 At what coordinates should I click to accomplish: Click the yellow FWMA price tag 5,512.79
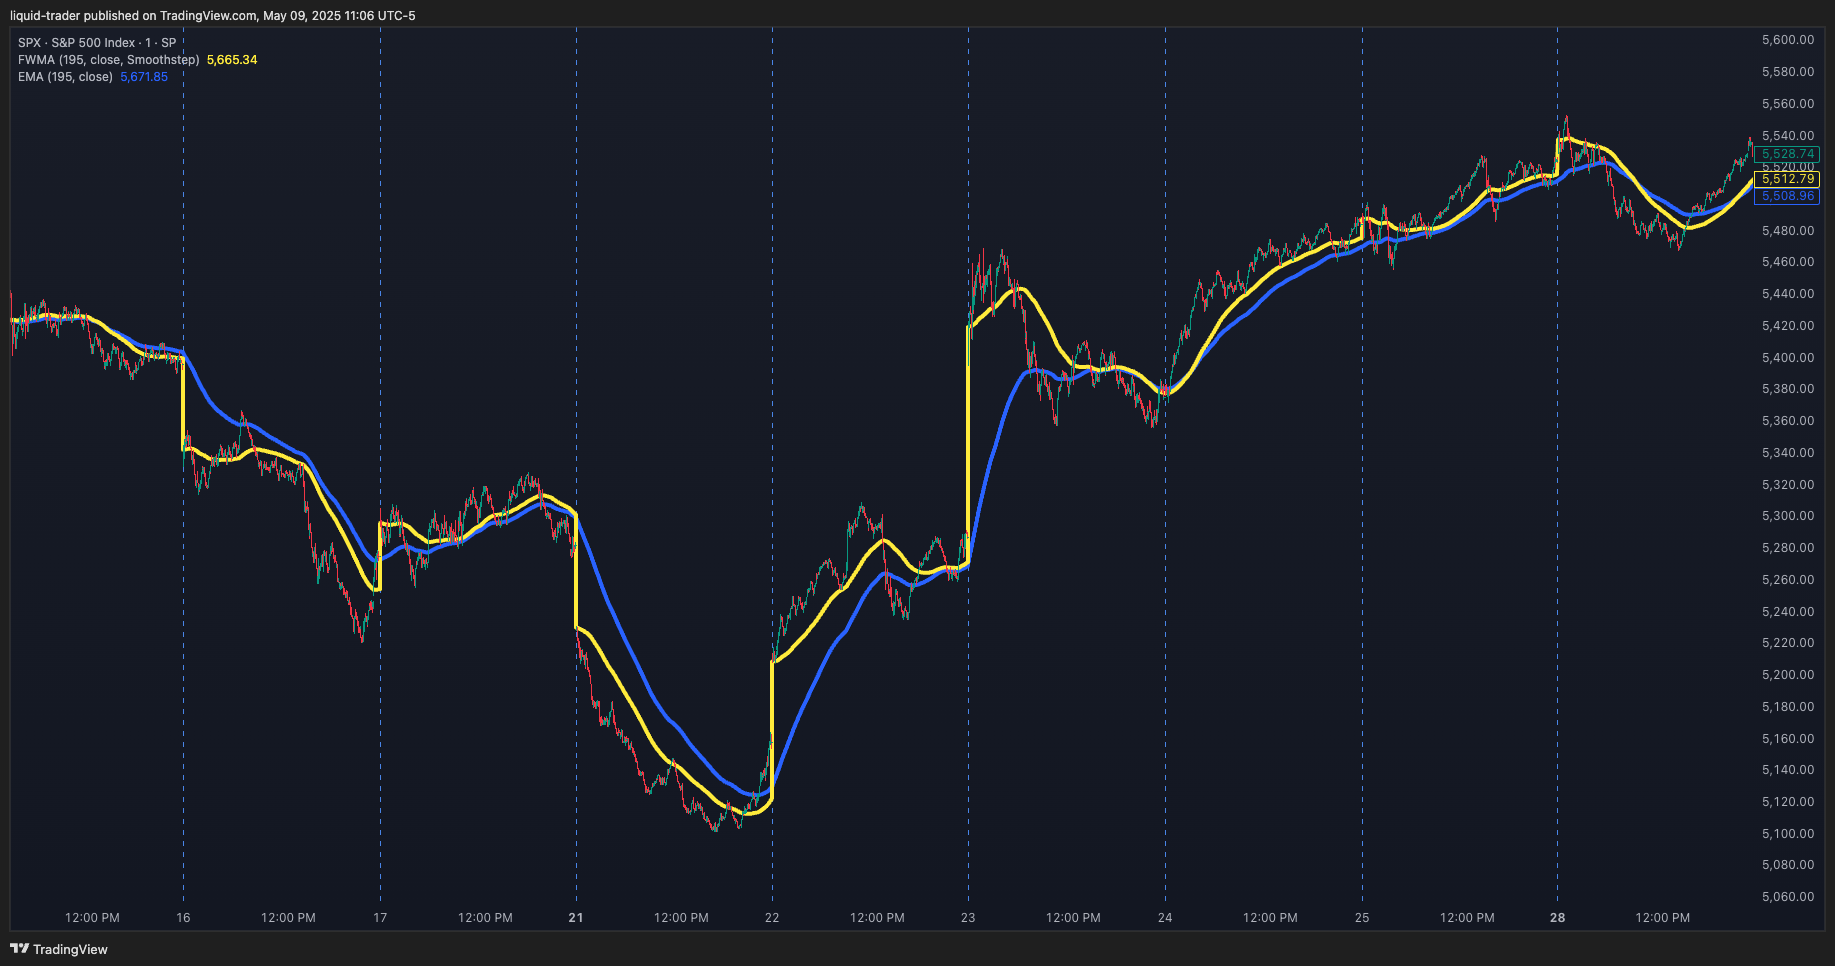(x=1787, y=179)
